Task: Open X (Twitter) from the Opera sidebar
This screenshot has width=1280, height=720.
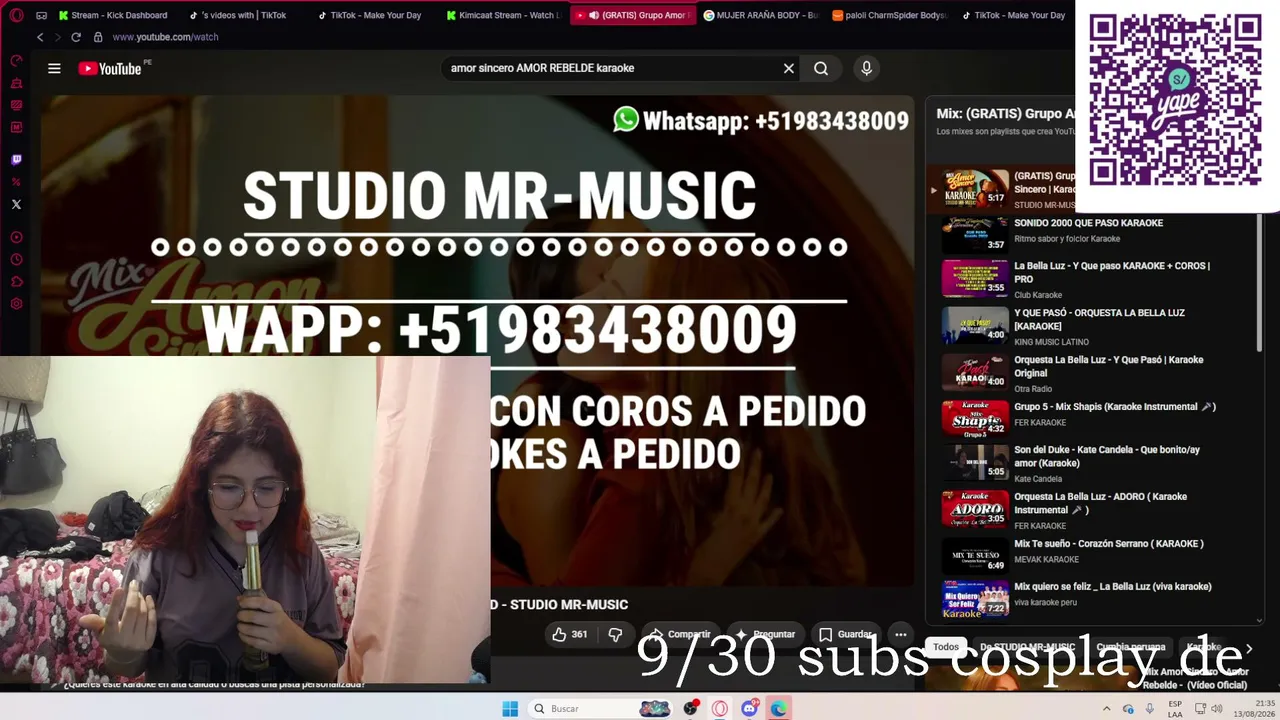Action: coord(16,204)
